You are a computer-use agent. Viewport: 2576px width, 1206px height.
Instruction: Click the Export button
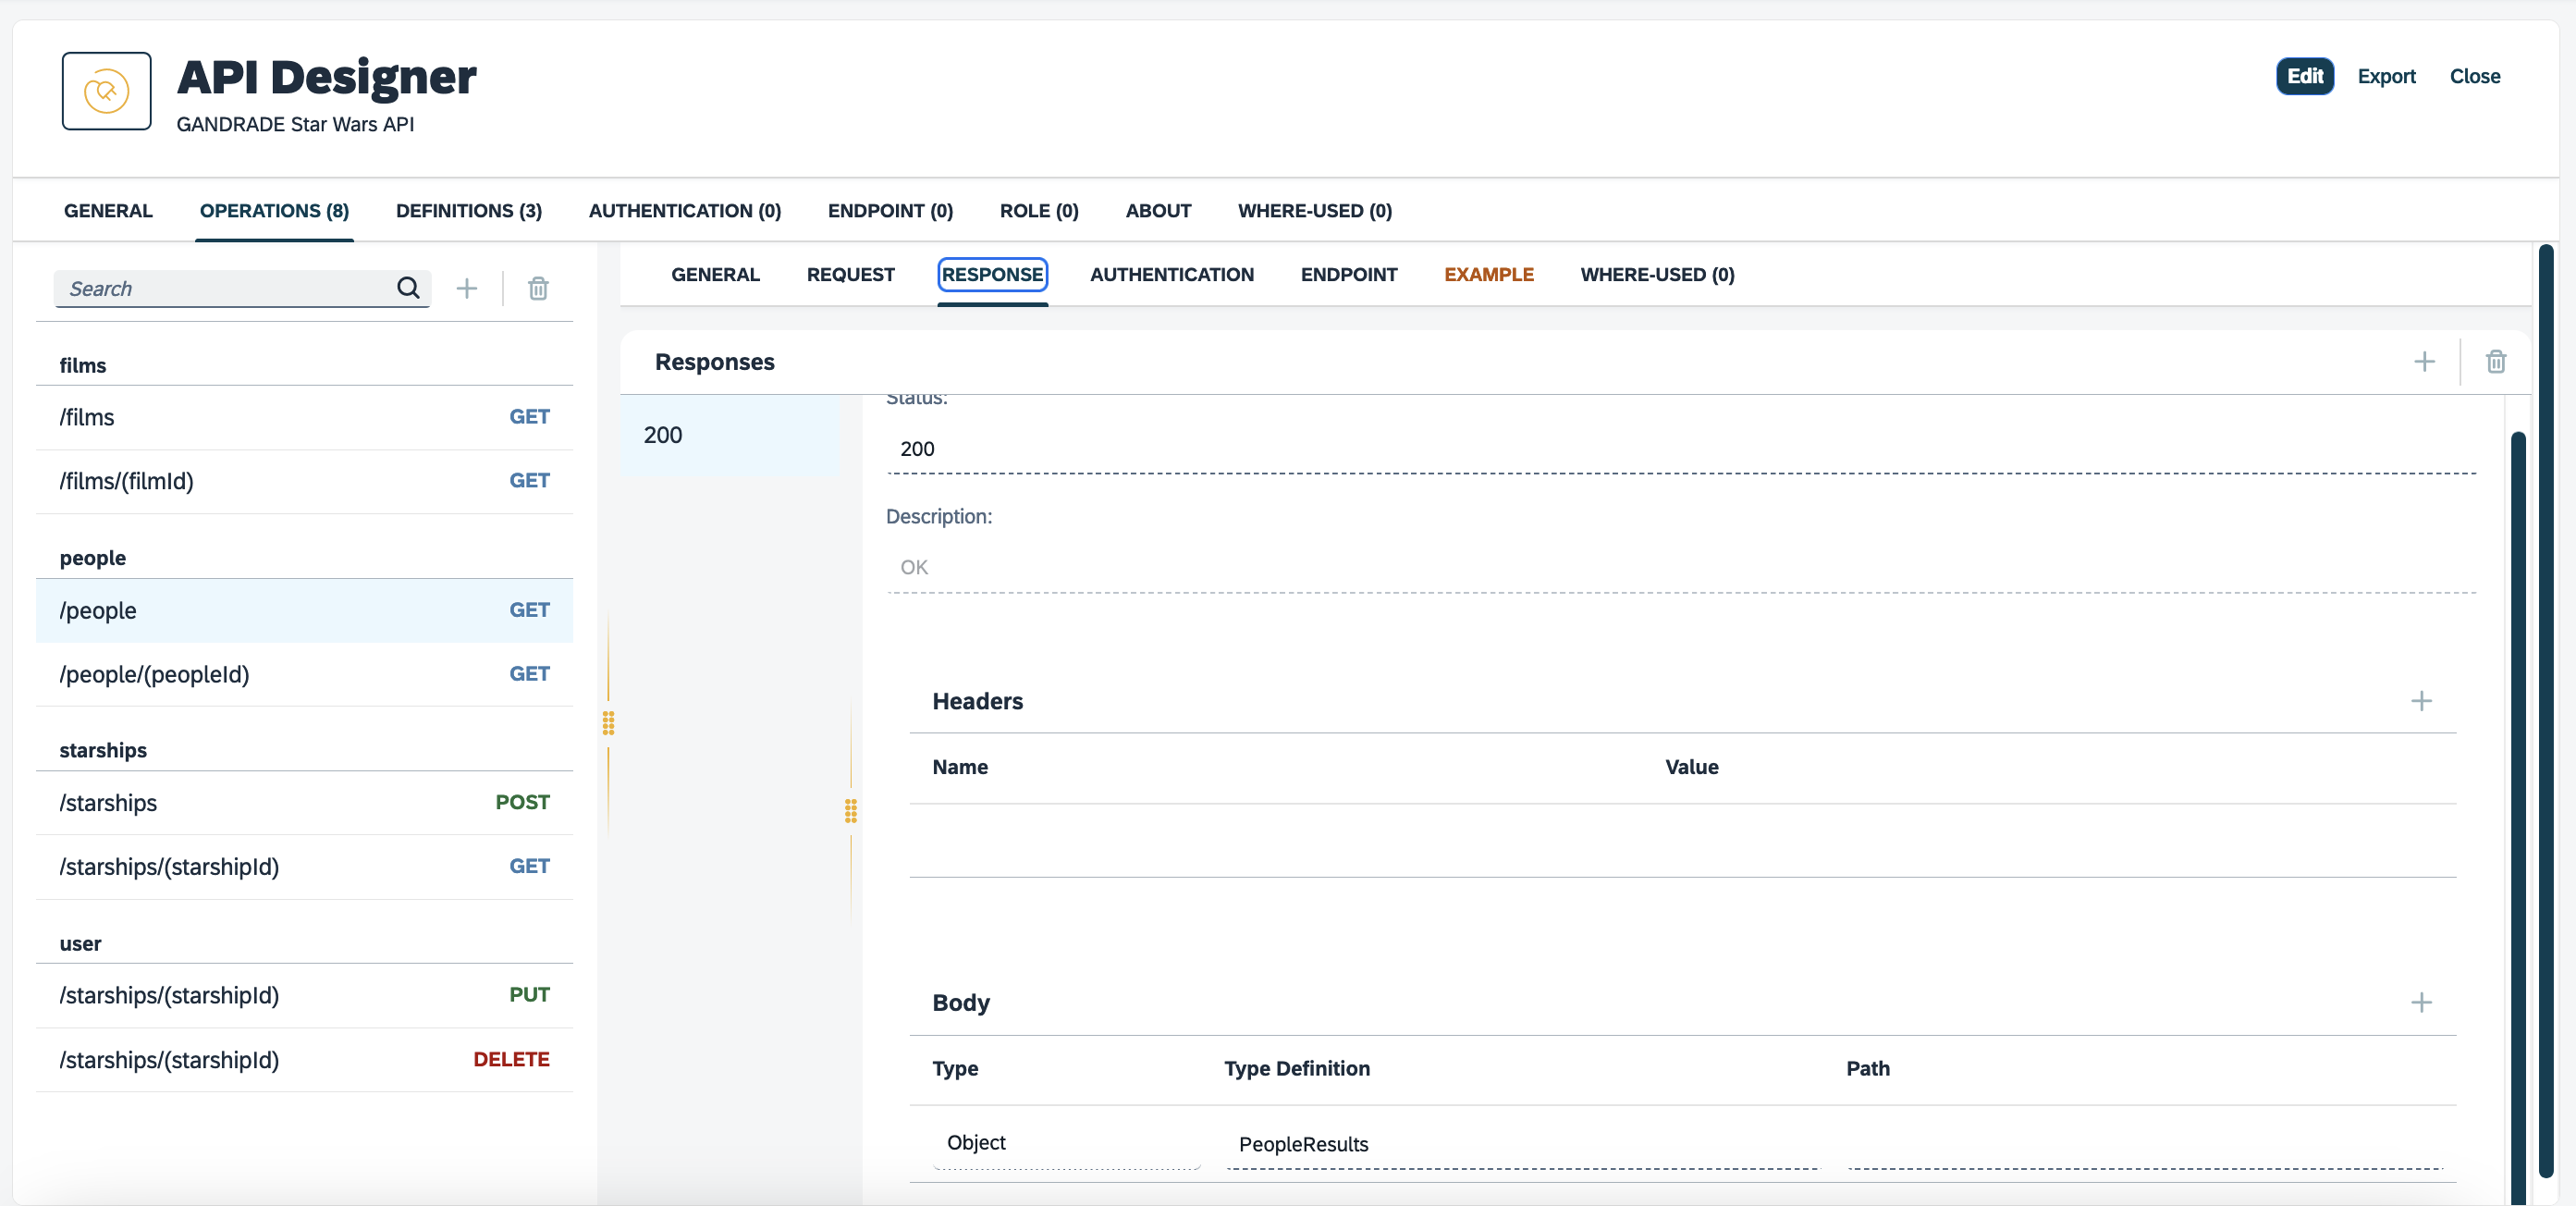[x=2386, y=76]
